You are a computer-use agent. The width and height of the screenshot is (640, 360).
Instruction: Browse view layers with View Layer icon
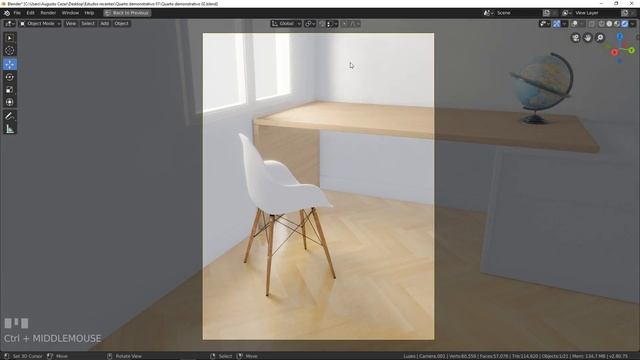(567, 13)
